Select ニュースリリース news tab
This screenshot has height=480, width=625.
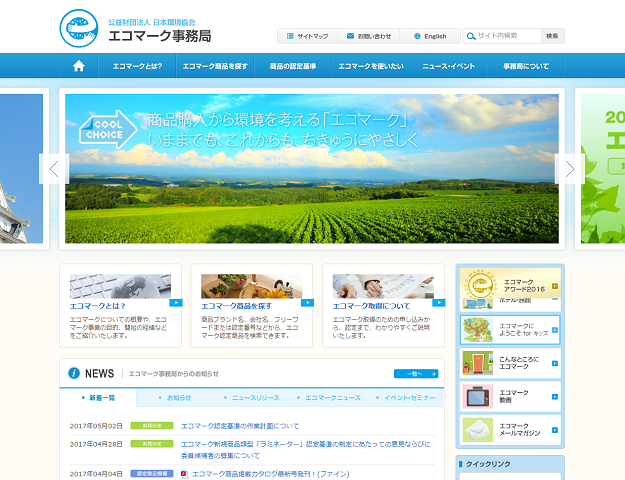252,398
